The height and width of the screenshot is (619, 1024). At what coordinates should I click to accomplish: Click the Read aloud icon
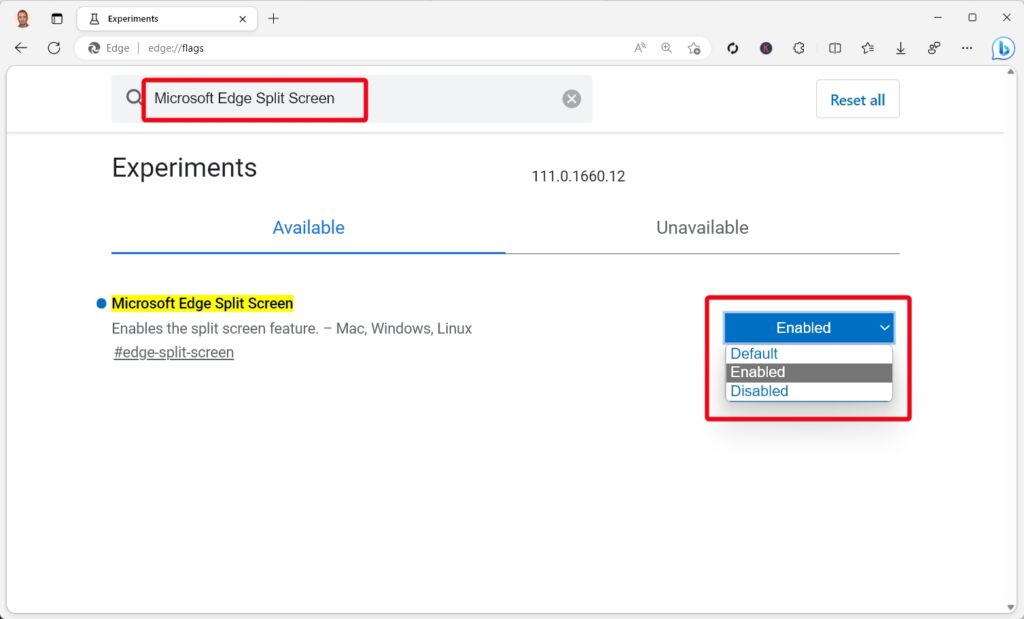coord(640,48)
